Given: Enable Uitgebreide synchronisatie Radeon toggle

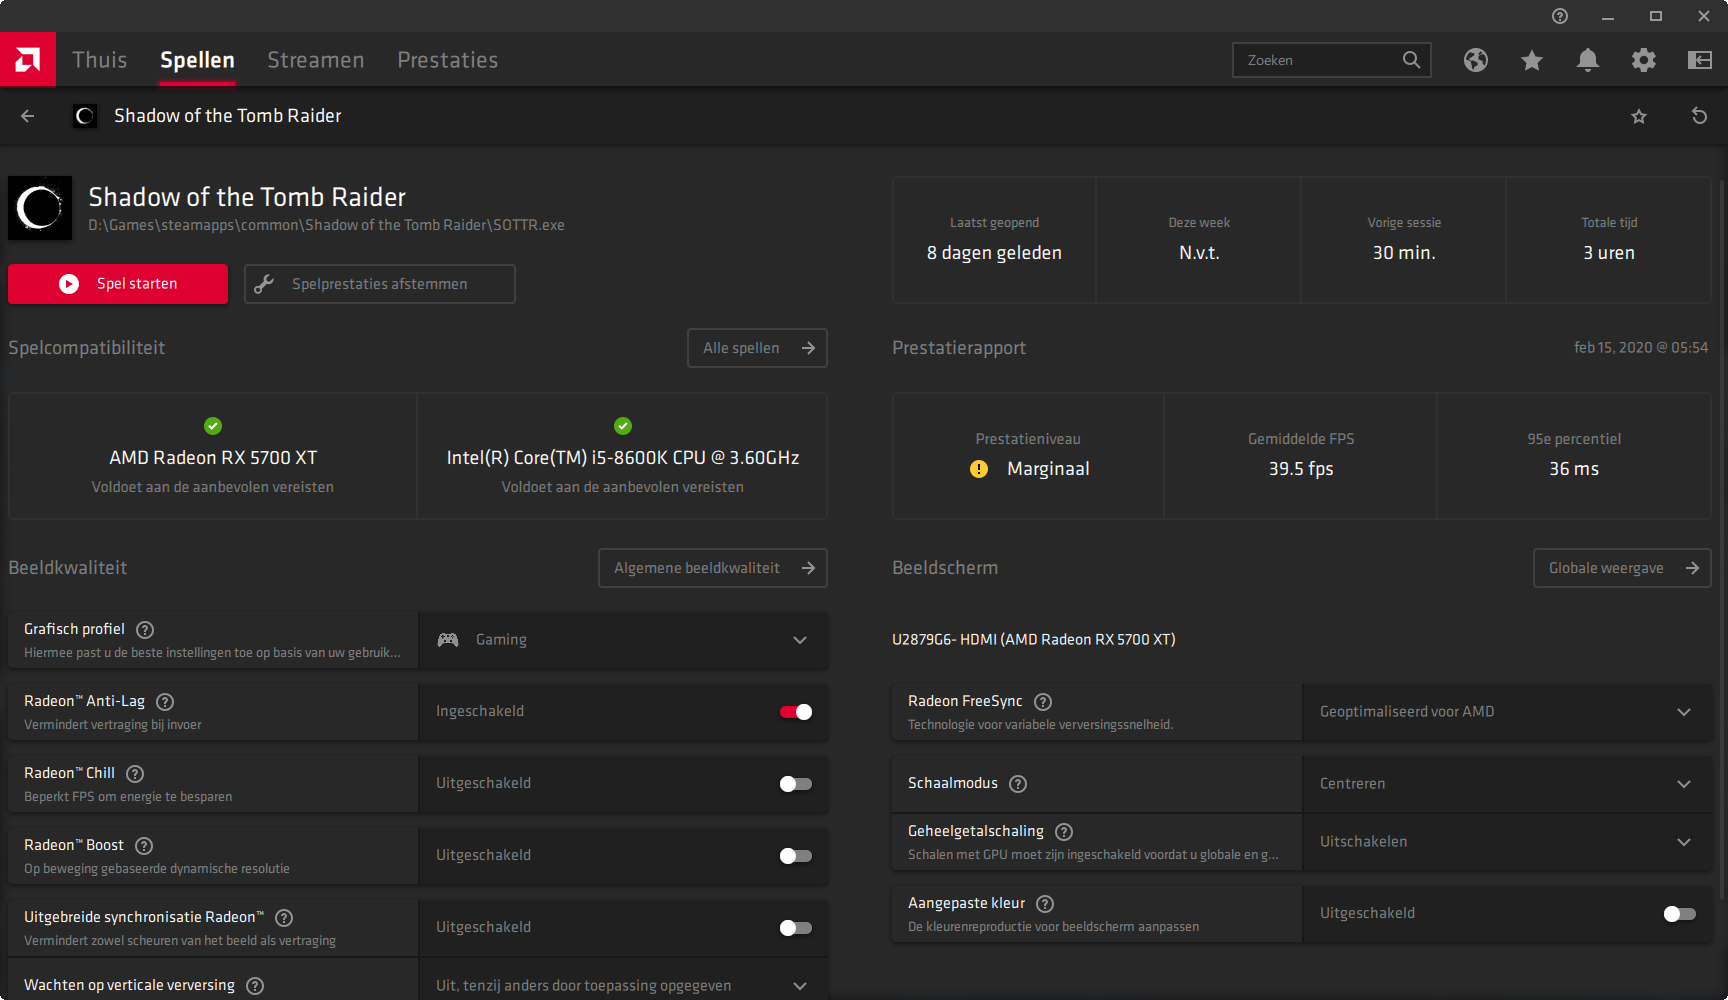Looking at the screenshot, I should [796, 928].
